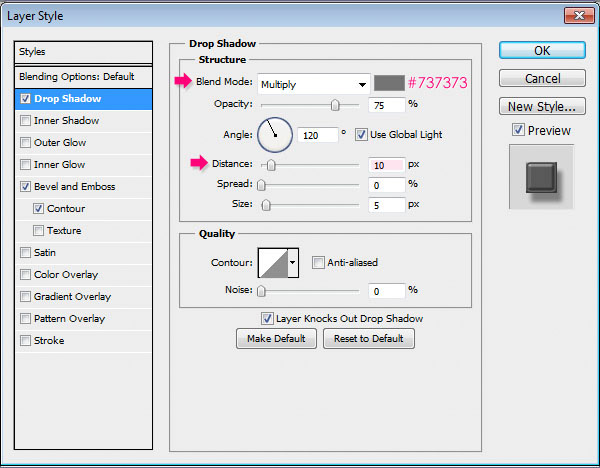Uncheck the Preview checkbox

pyautogui.click(x=518, y=130)
